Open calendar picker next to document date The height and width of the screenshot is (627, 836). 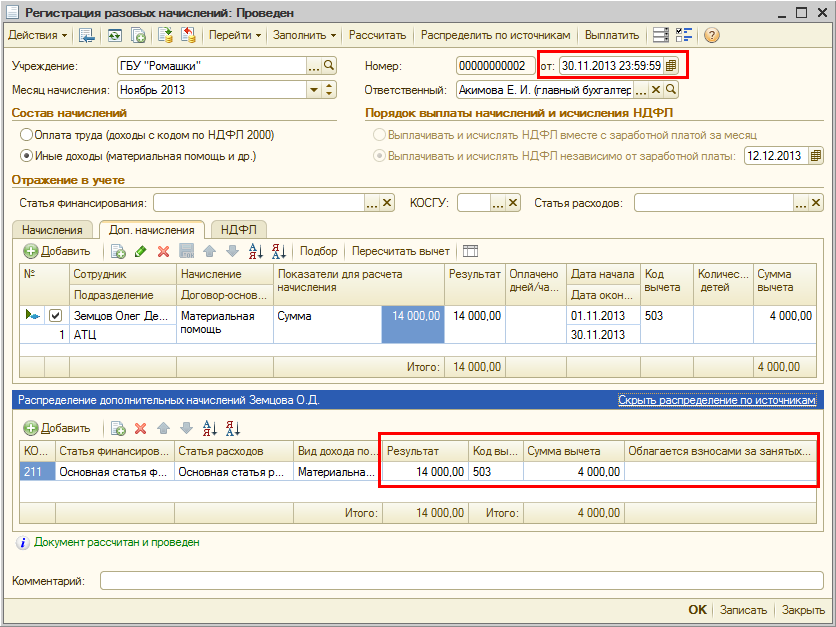[x=671, y=66]
